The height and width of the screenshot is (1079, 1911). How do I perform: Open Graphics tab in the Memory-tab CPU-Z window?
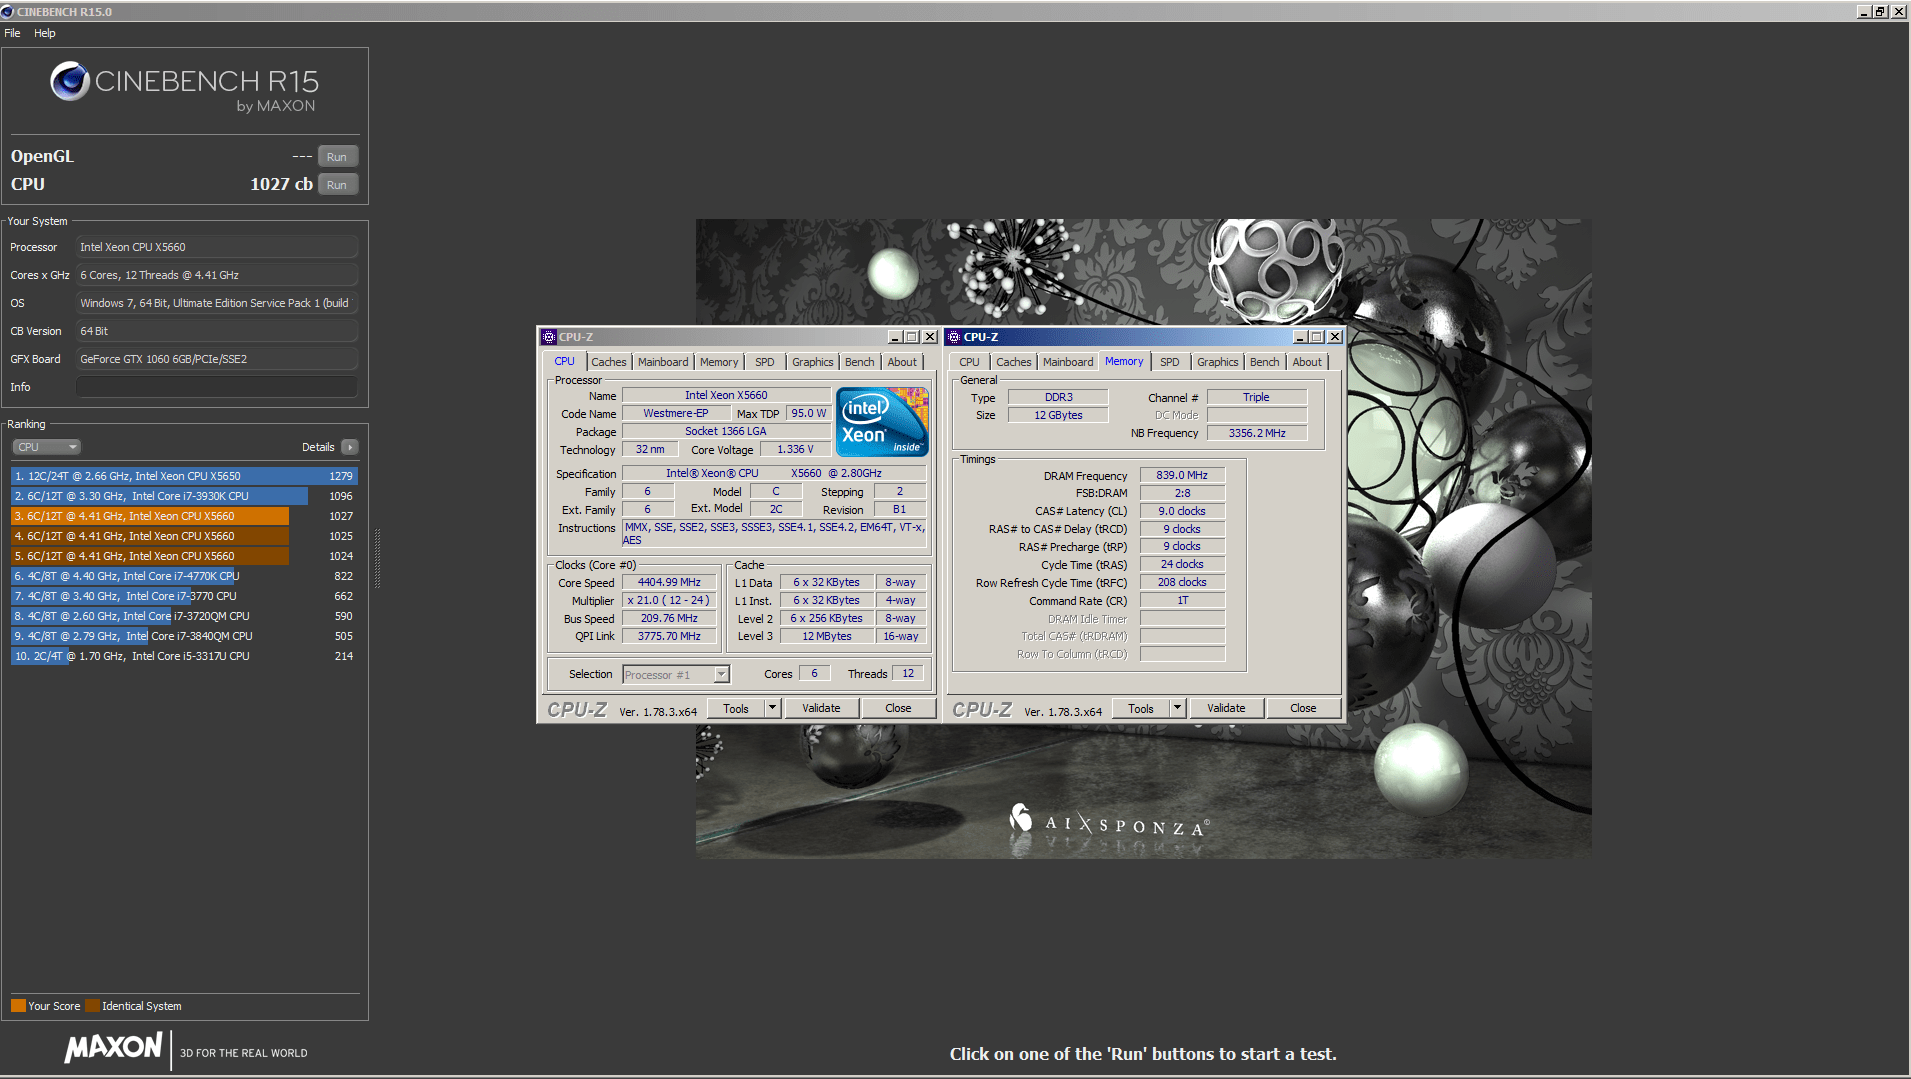pos(1217,362)
